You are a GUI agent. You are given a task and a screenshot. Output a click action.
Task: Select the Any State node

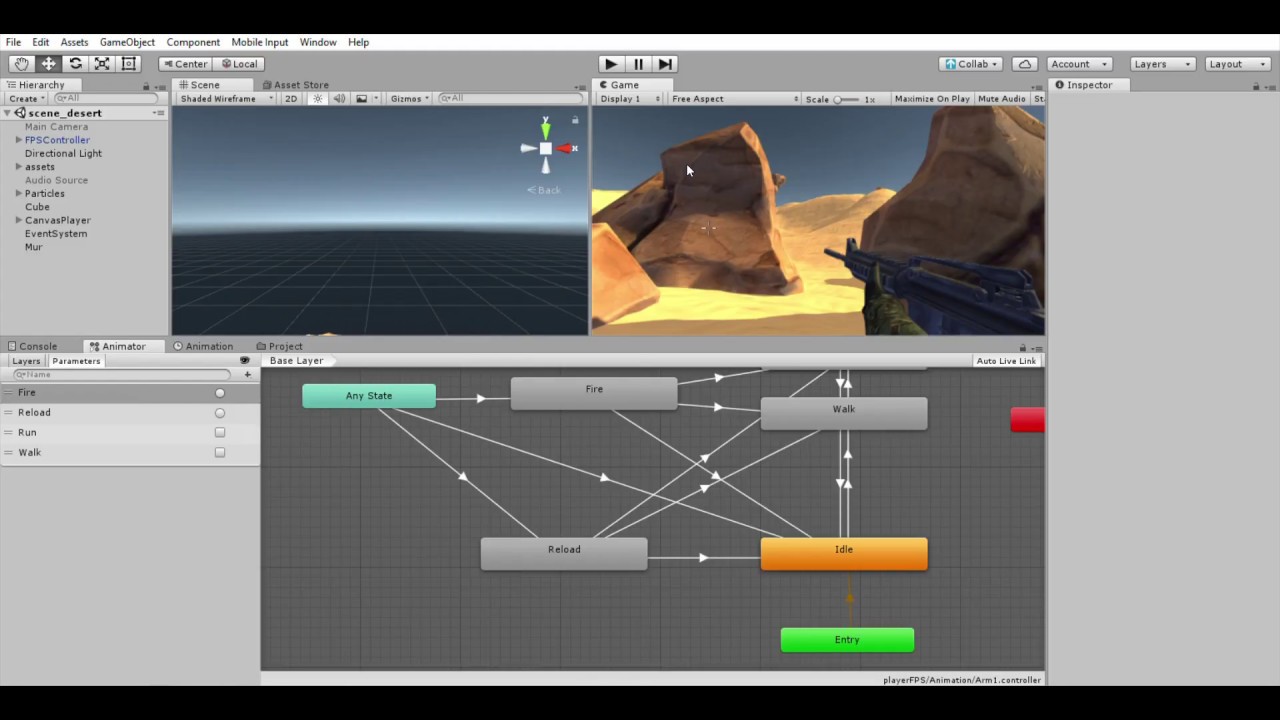click(x=369, y=396)
